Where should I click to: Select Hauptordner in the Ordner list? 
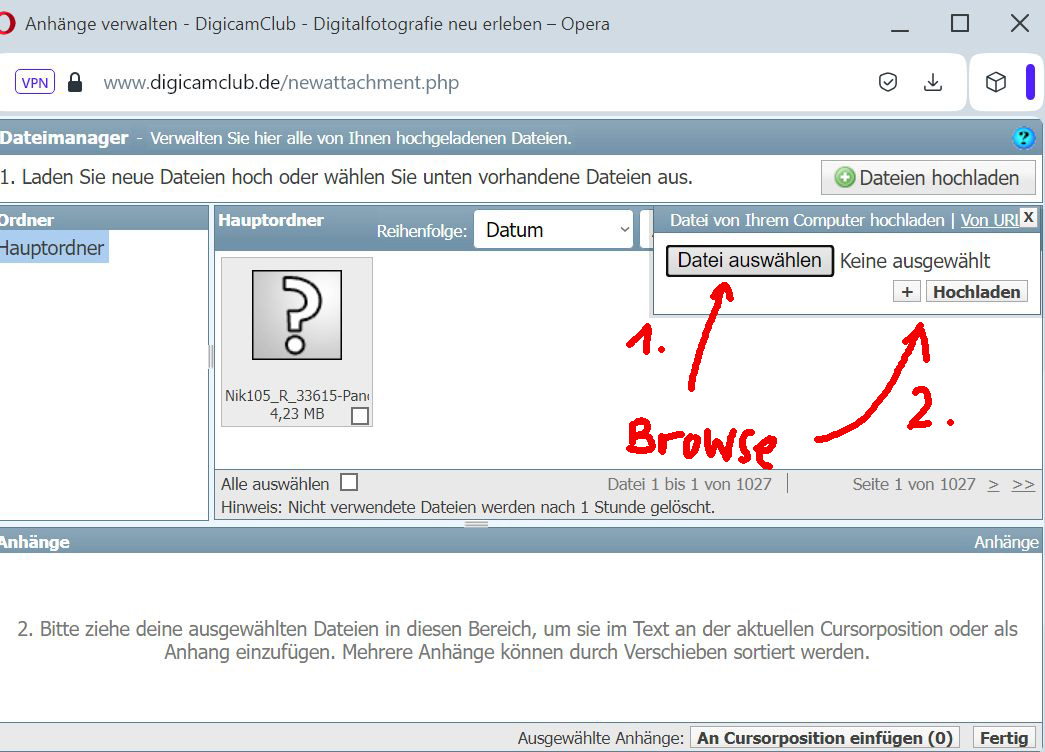click(52, 248)
